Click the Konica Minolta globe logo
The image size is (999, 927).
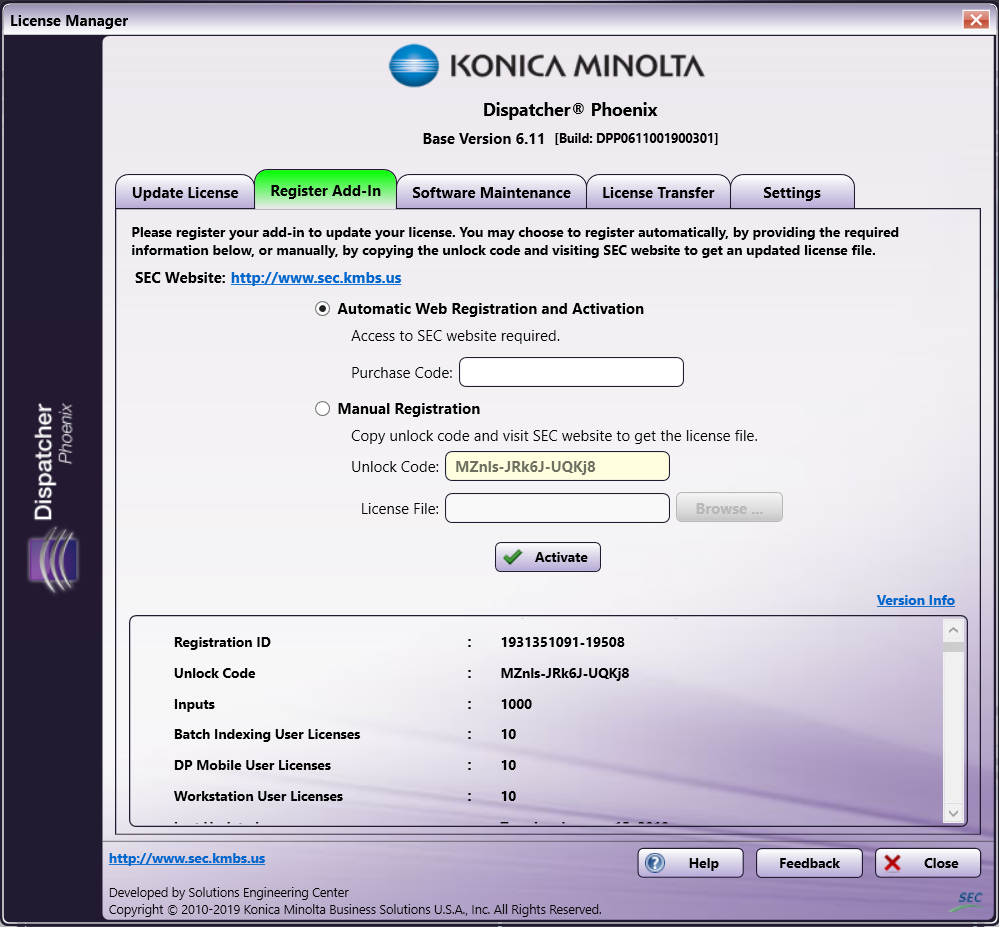(x=414, y=66)
